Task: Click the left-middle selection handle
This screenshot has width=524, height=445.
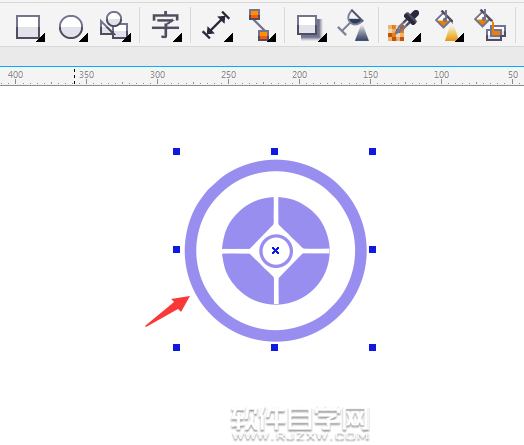Action: [x=176, y=250]
